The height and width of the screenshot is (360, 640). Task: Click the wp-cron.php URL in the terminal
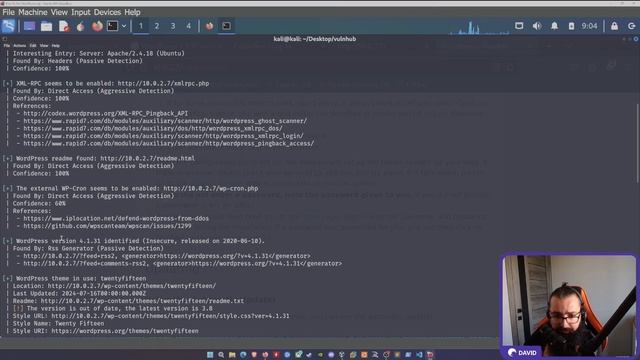pyautogui.click(x=211, y=189)
